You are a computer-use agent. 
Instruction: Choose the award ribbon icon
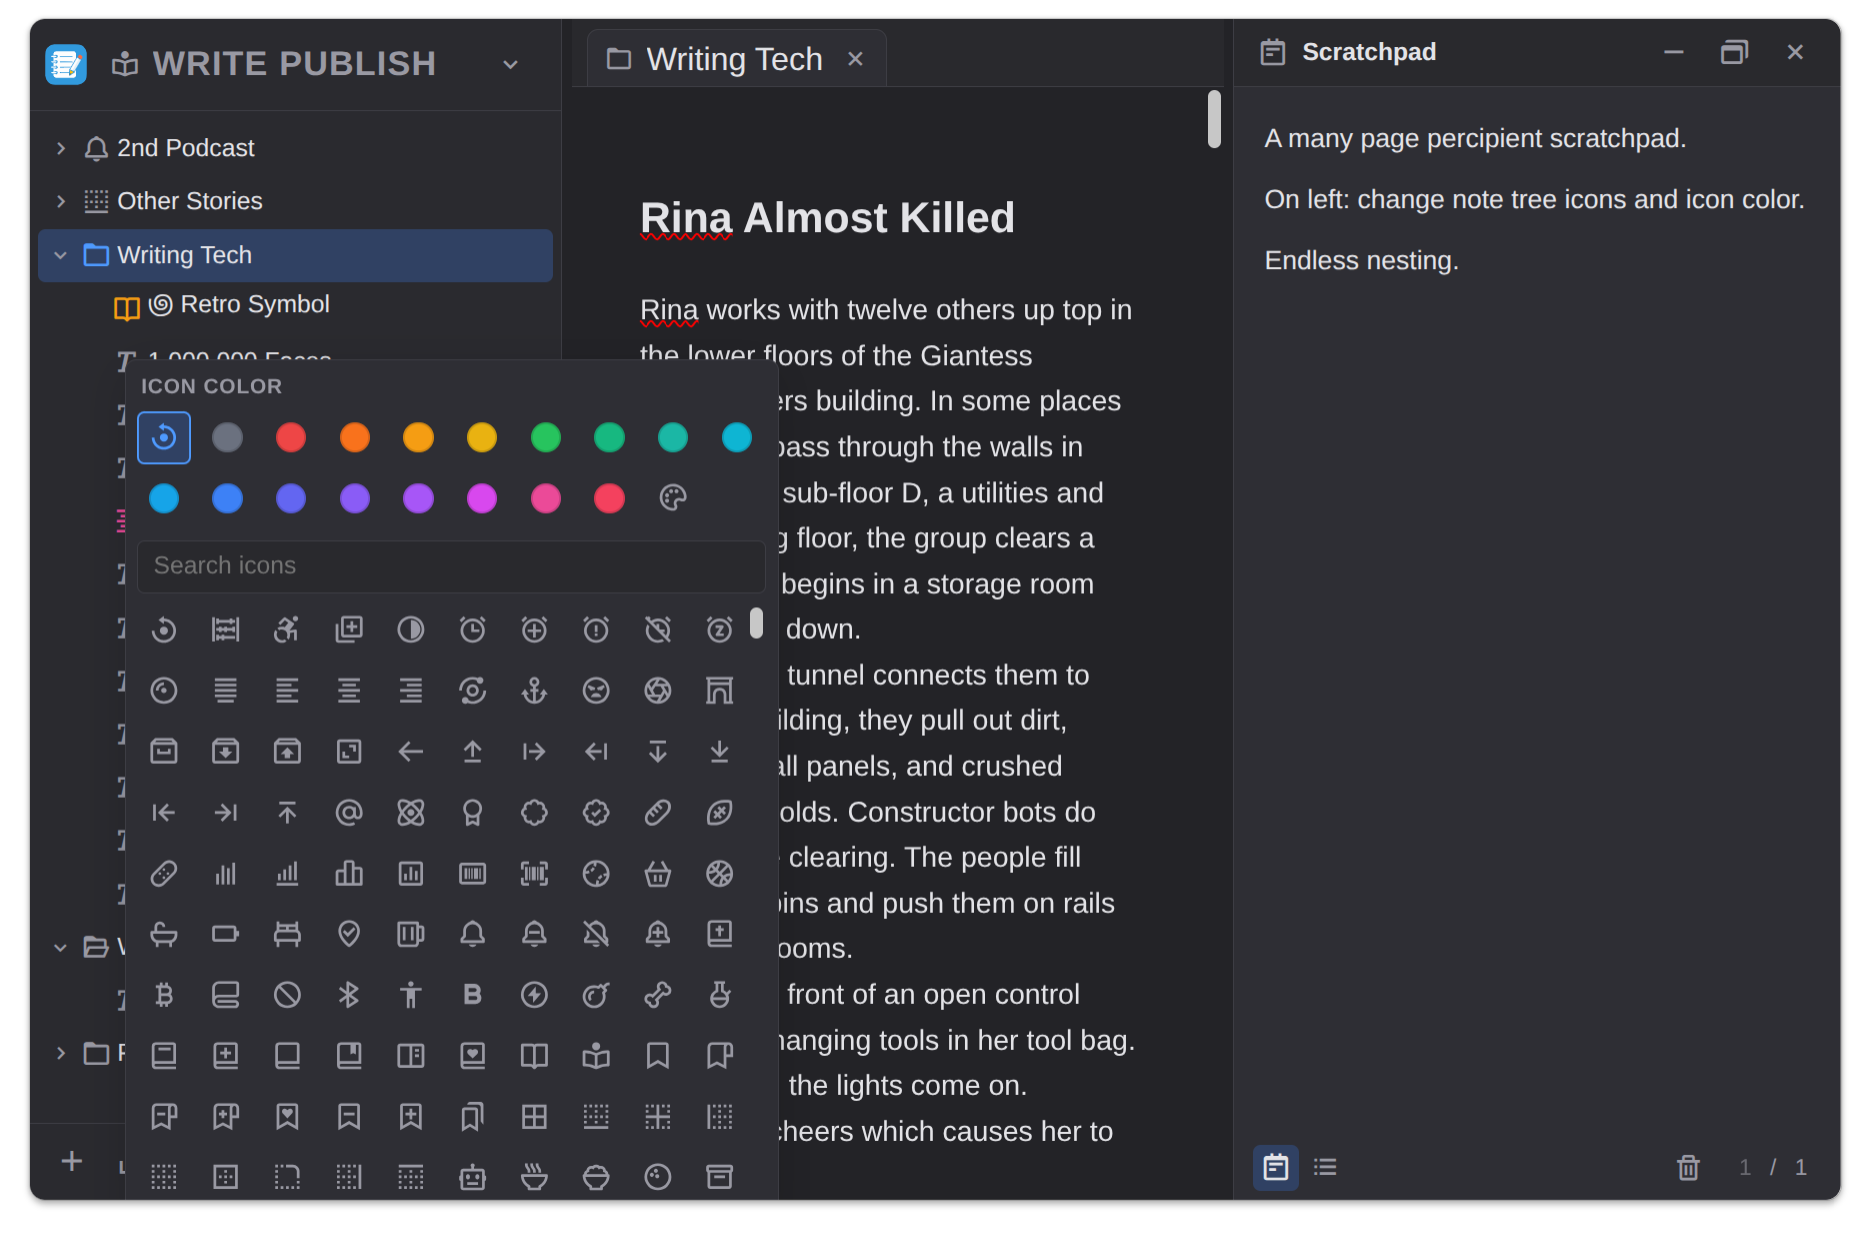[473, 813]
